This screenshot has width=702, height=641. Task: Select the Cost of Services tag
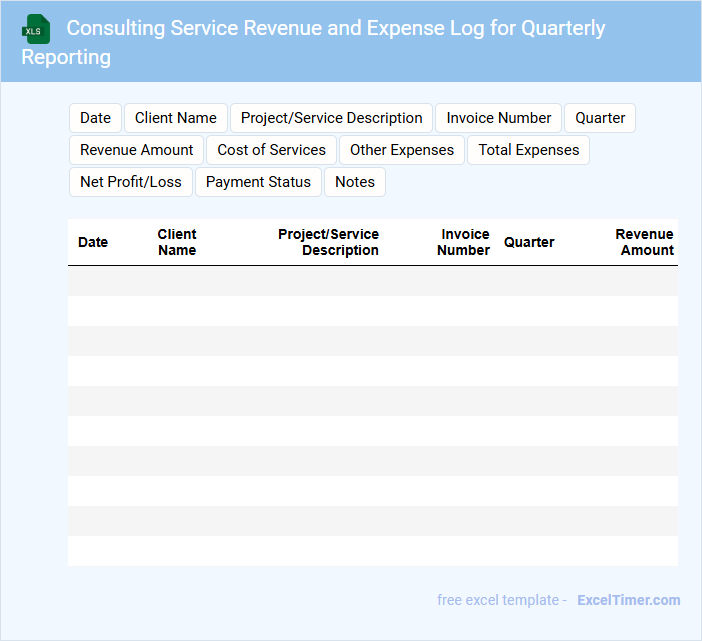271,150
